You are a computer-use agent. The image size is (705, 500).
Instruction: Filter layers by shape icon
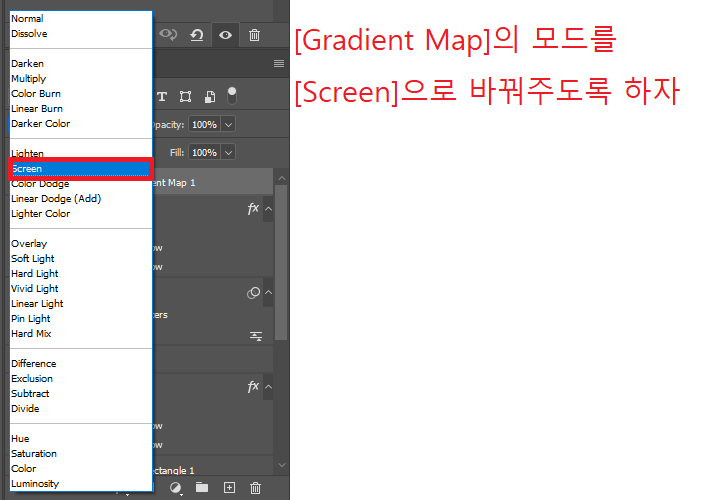[x=185, y=96]
